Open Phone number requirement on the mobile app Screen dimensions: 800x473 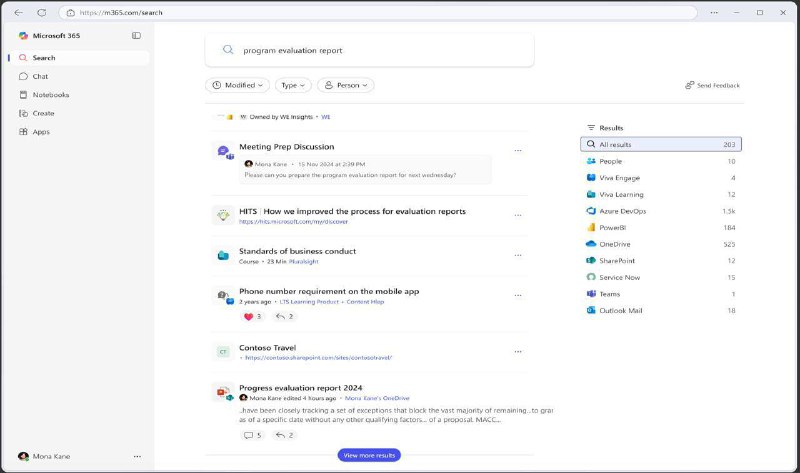[x=329, y=291]
